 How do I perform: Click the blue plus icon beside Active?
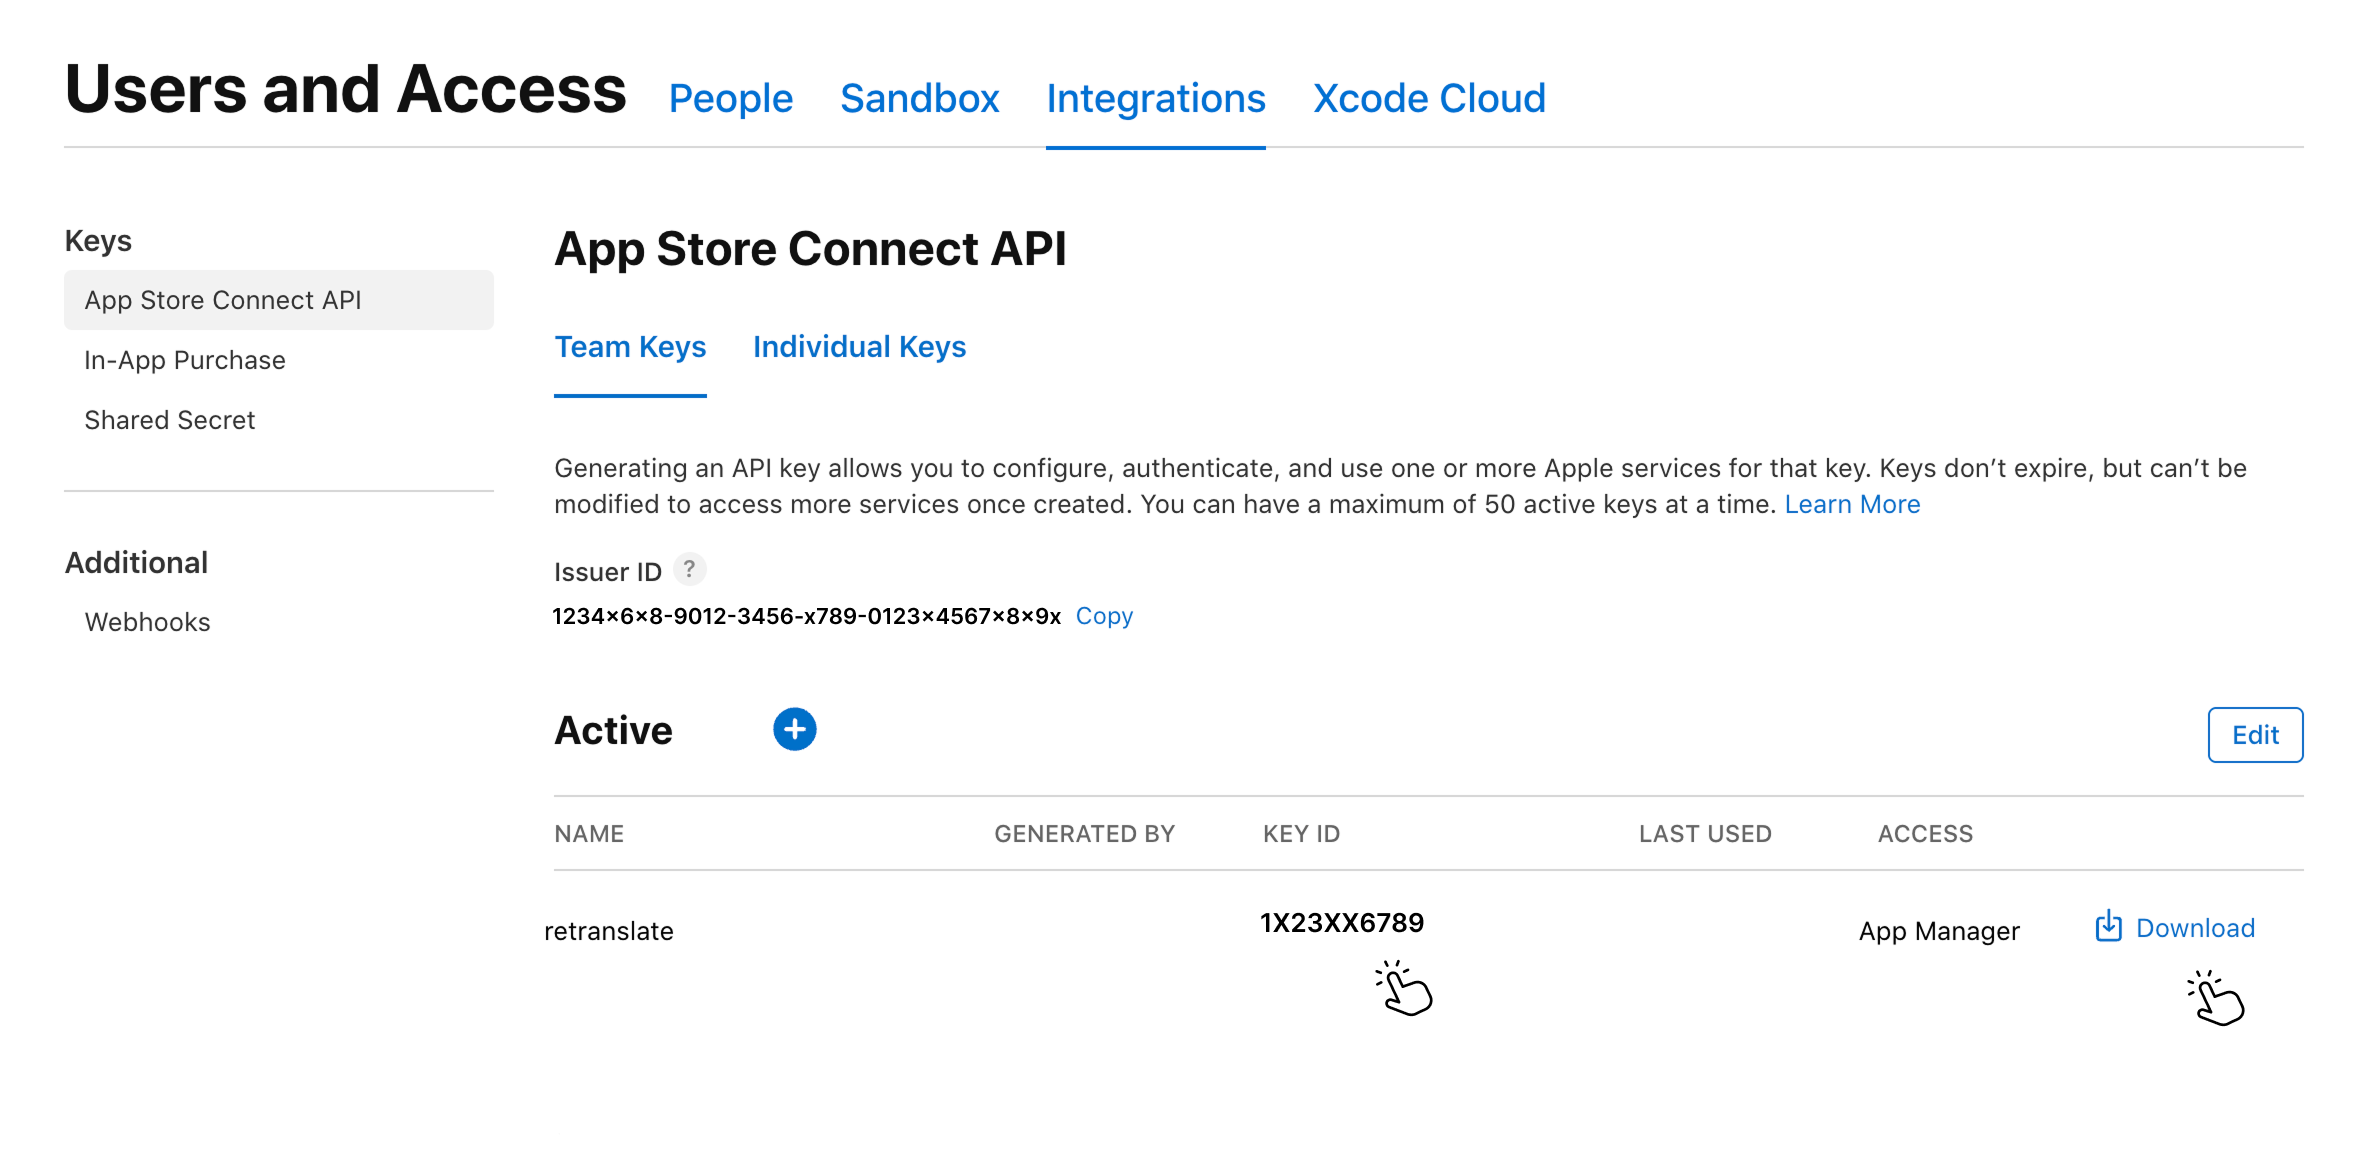pyautogui.click(x=794, y=729)
